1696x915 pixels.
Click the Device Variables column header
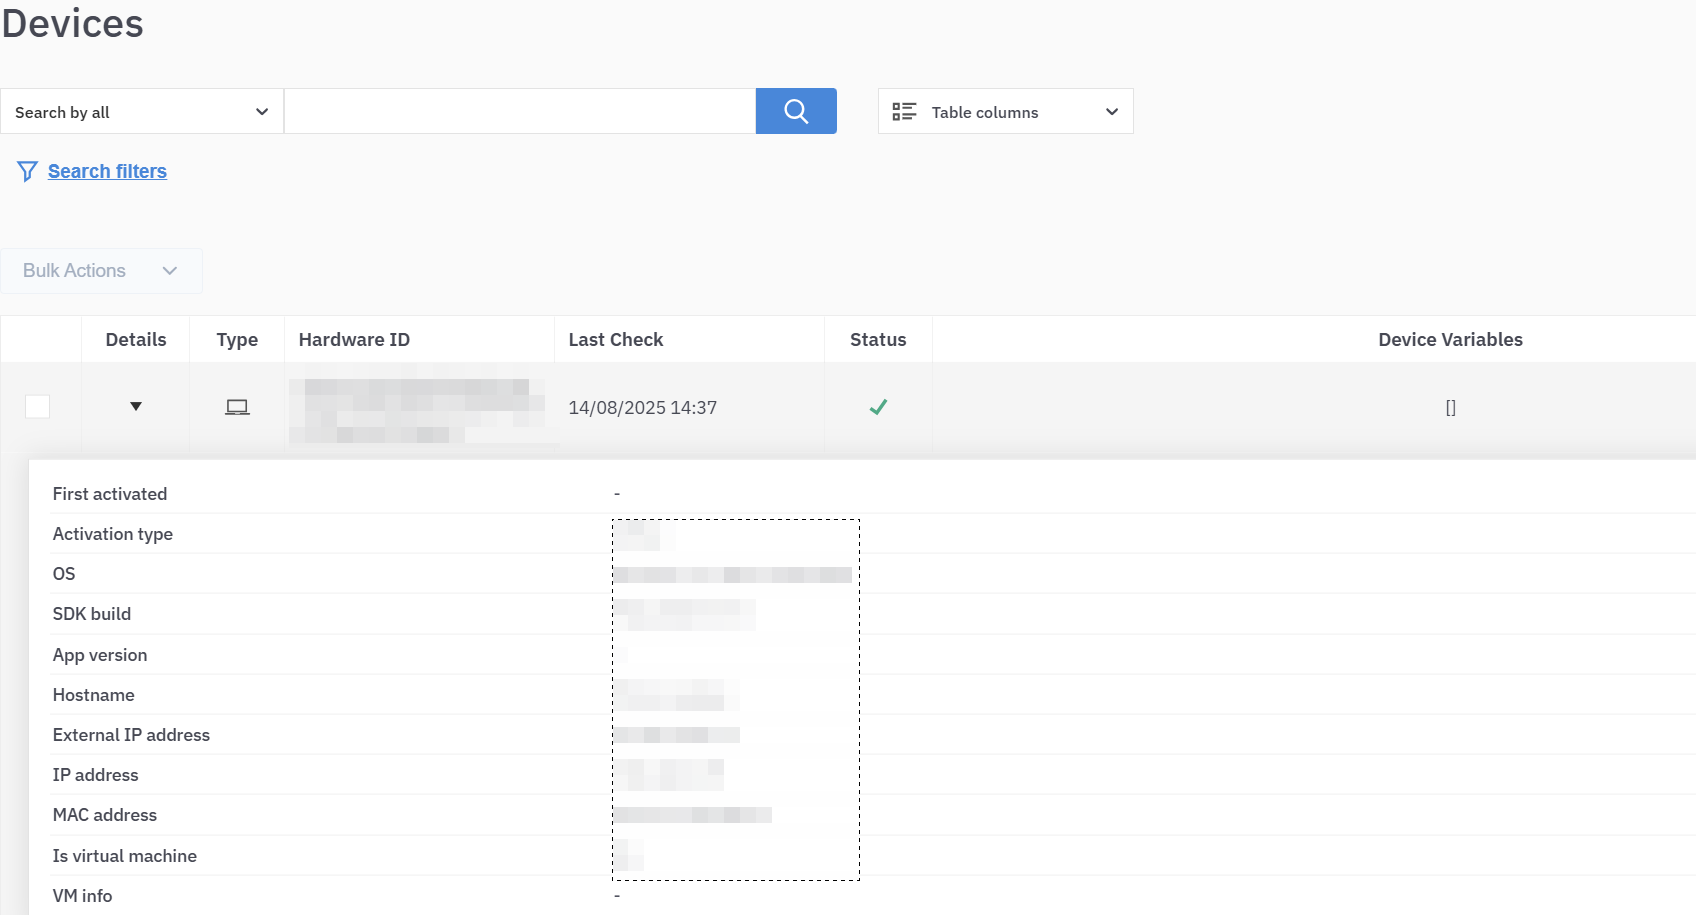[x=1450, y=340]
